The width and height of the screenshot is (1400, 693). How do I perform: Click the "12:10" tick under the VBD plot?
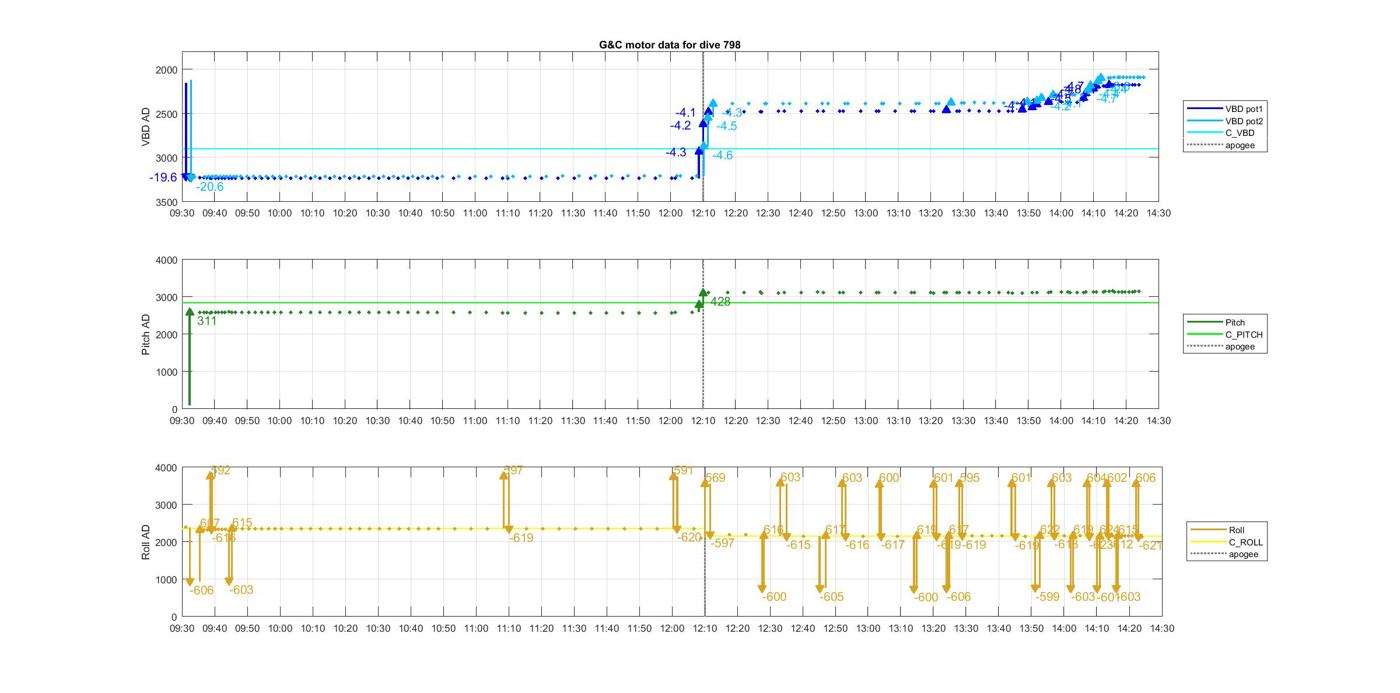pyautogui.click(x=703, y=213)
